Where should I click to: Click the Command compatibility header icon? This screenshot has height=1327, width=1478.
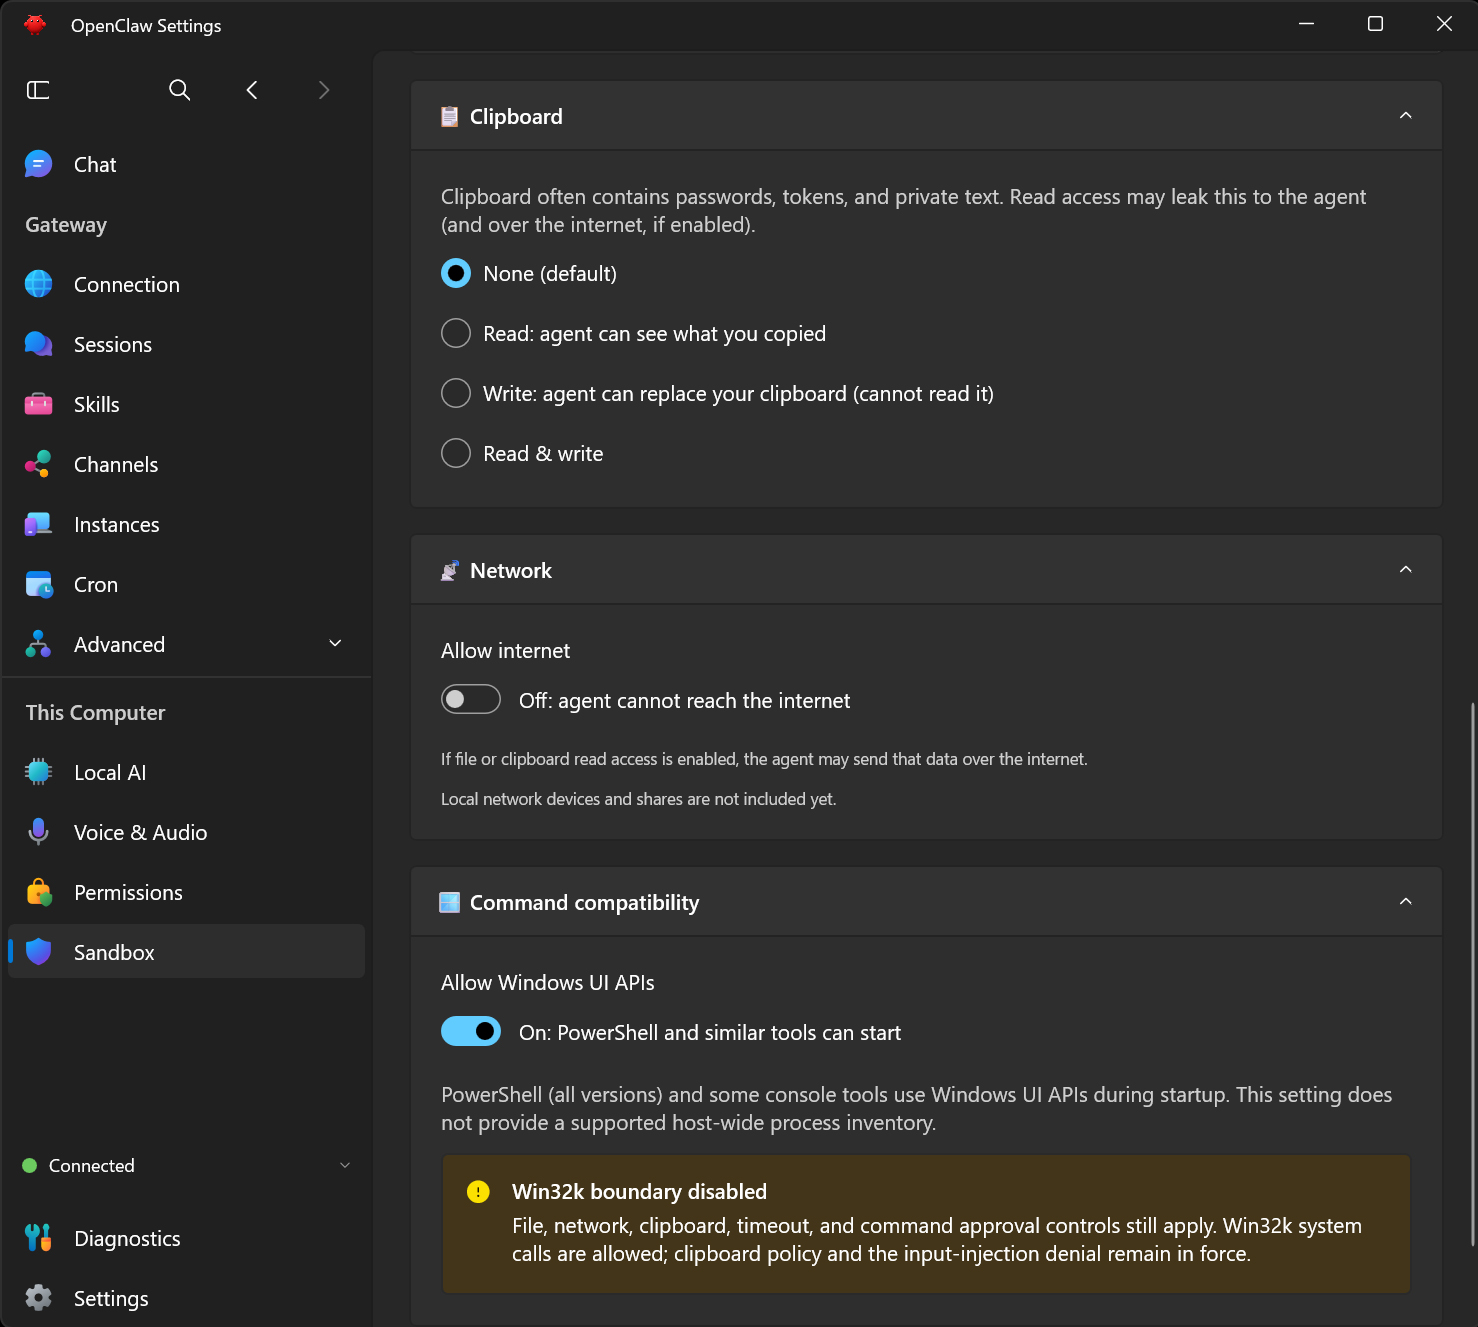tap(450, 903)
